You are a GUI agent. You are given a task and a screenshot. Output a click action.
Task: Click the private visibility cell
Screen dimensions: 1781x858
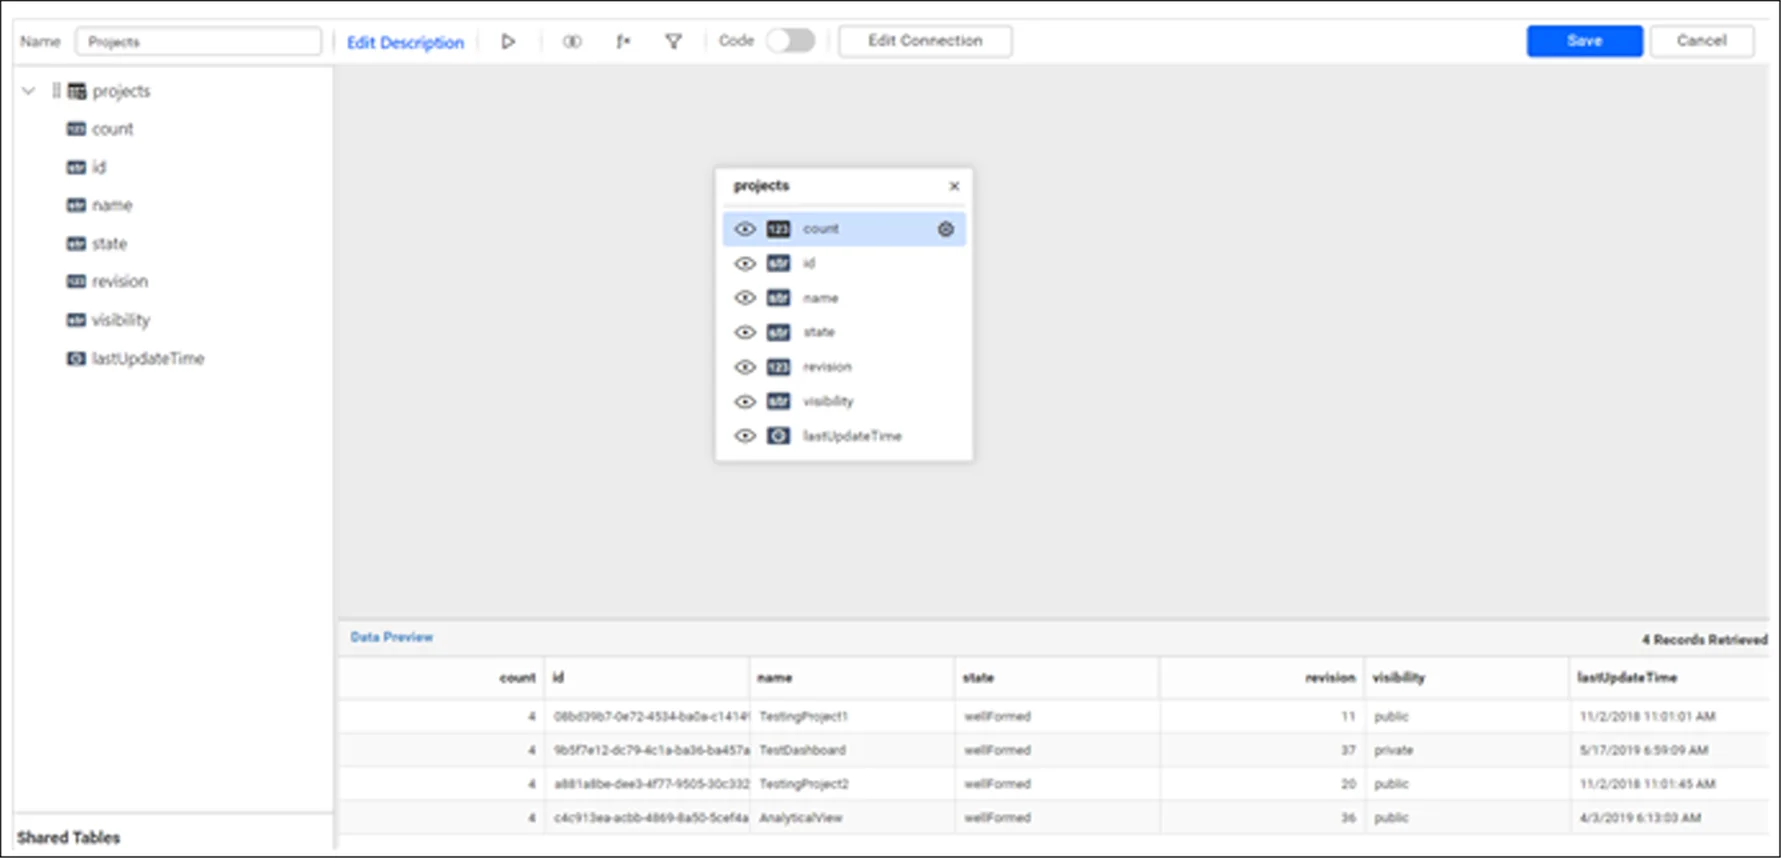pos(1393,750)
